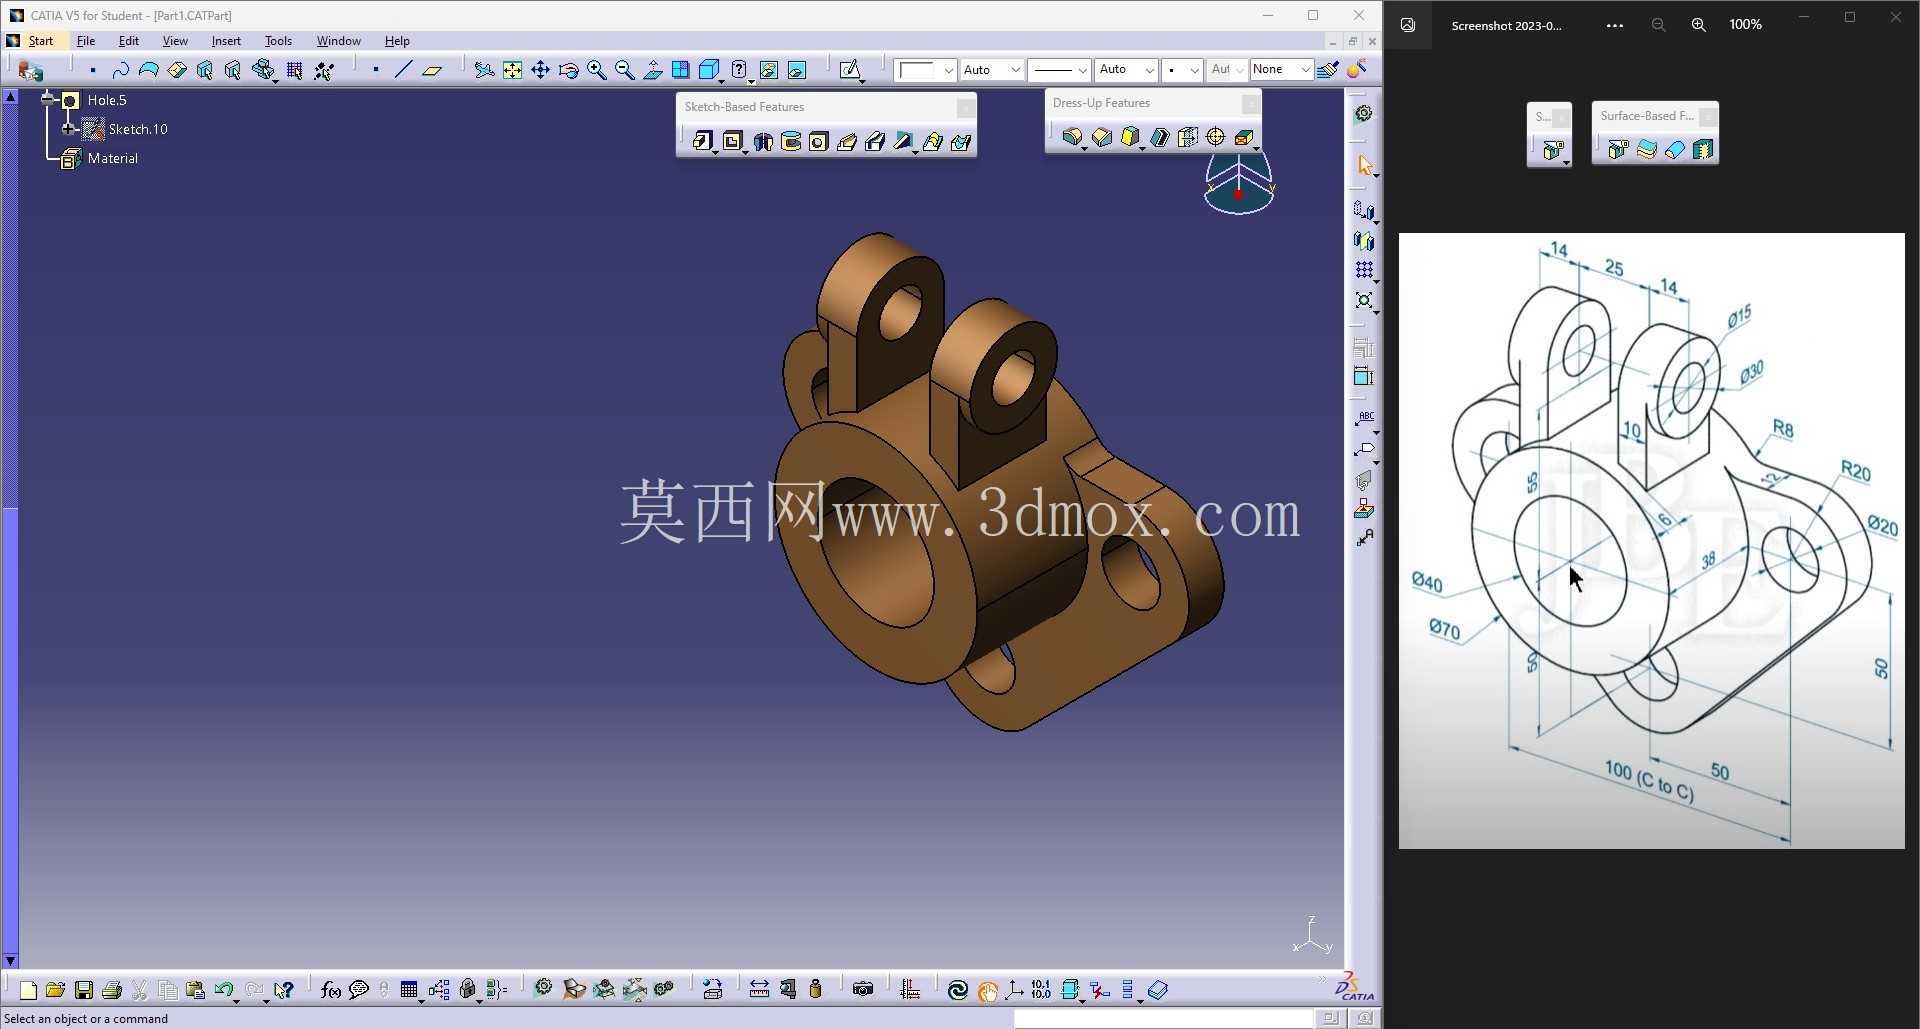Open the Tools menu
The height and width of the screenshot is (1029, 1920).
click(x=278, y=41)
